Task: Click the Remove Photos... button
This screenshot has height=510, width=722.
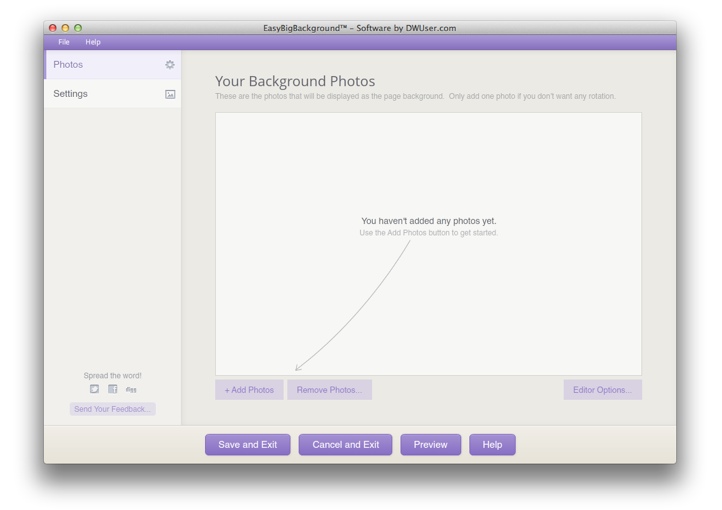Action: (329, 390)
